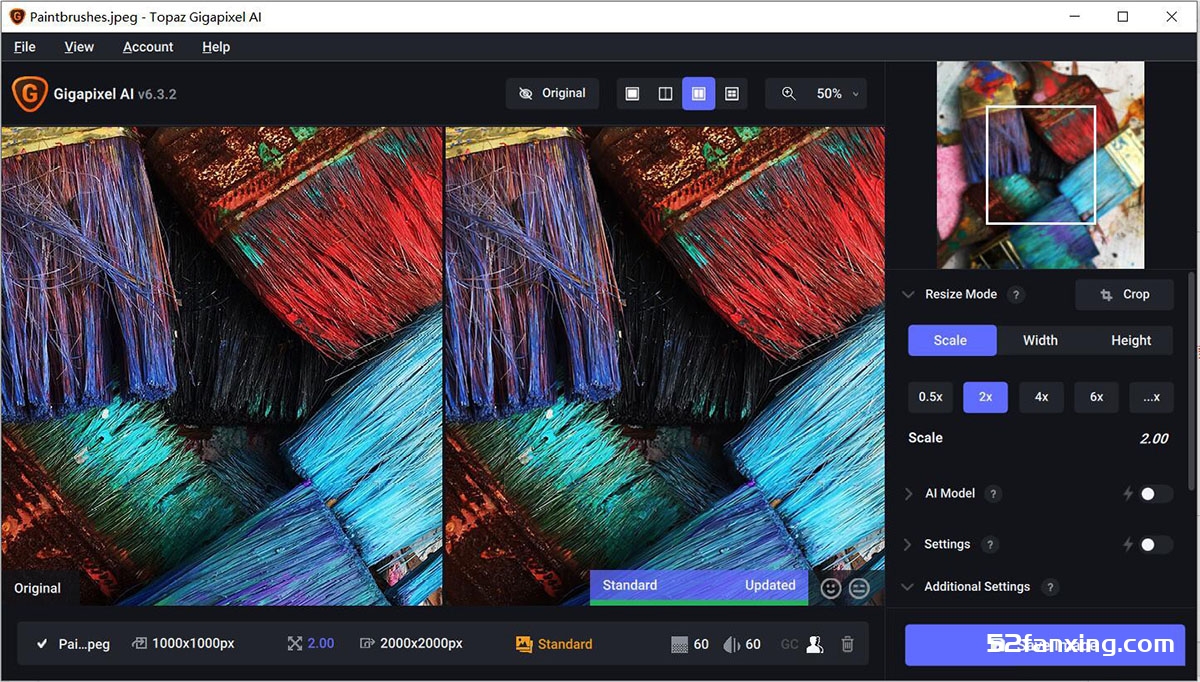Select the Scale resize tab
1200x682 pixels.
(951, 340)
